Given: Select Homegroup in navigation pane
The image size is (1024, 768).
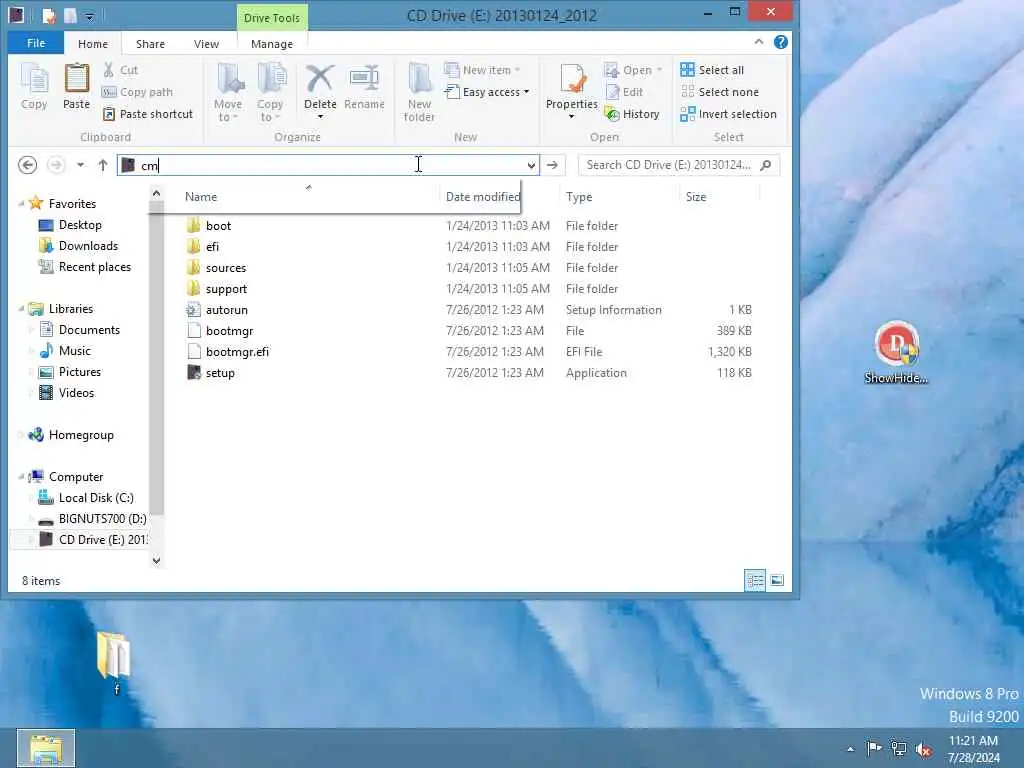Looking at the screenshot, I should (81, 435).
